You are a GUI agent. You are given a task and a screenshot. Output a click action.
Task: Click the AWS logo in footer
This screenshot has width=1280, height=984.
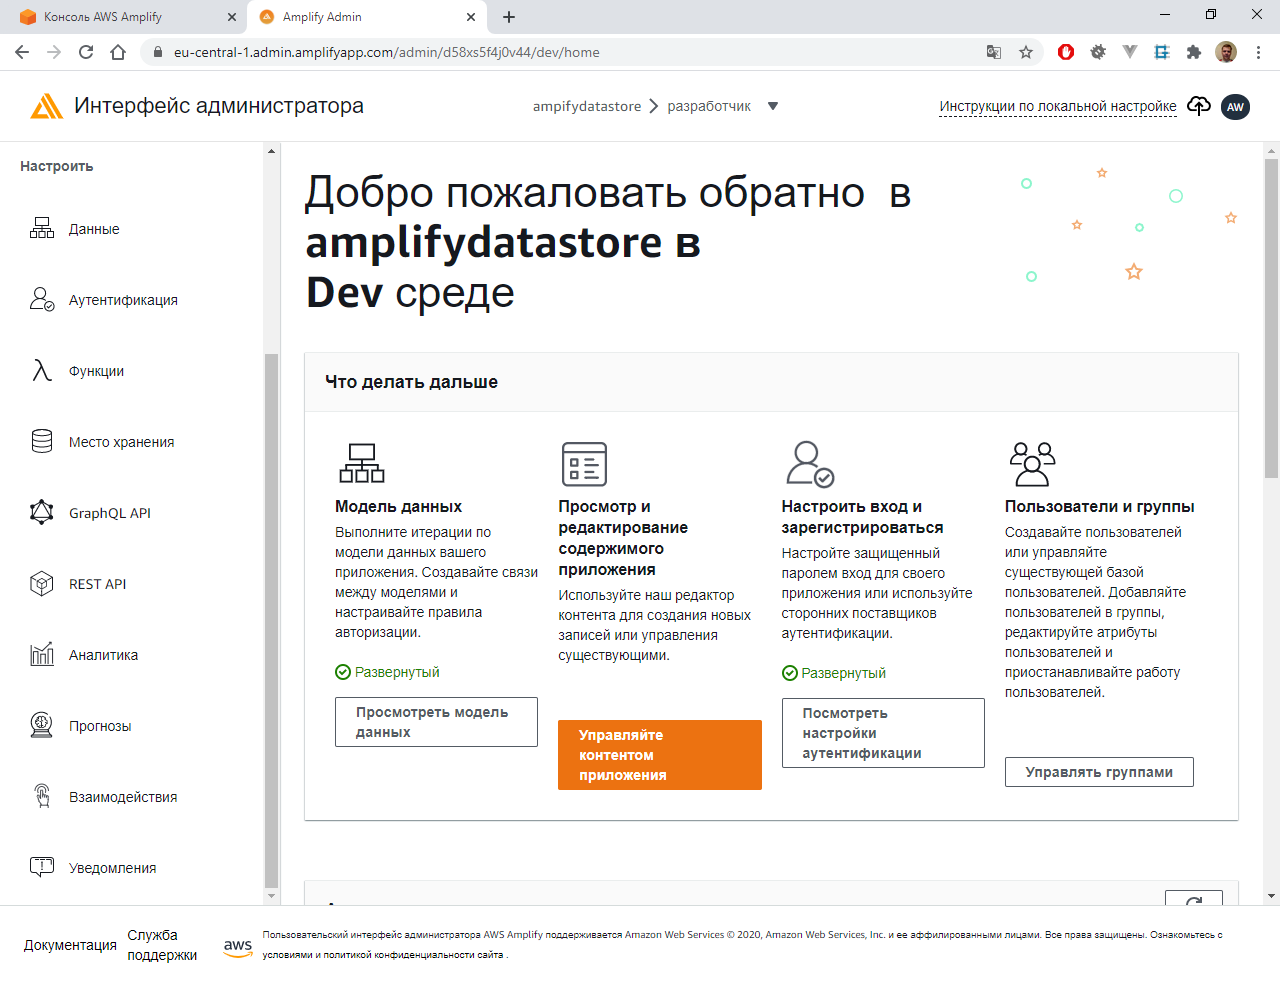(x=238, y=947)
